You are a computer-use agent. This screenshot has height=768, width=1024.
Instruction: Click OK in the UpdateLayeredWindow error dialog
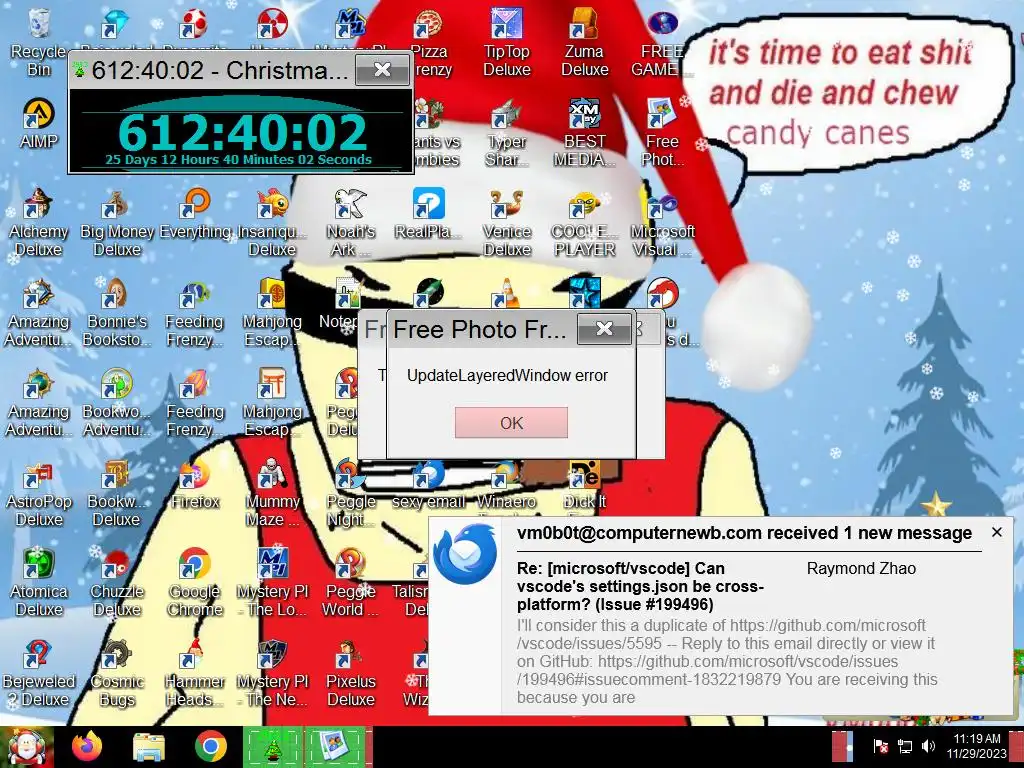511,423
